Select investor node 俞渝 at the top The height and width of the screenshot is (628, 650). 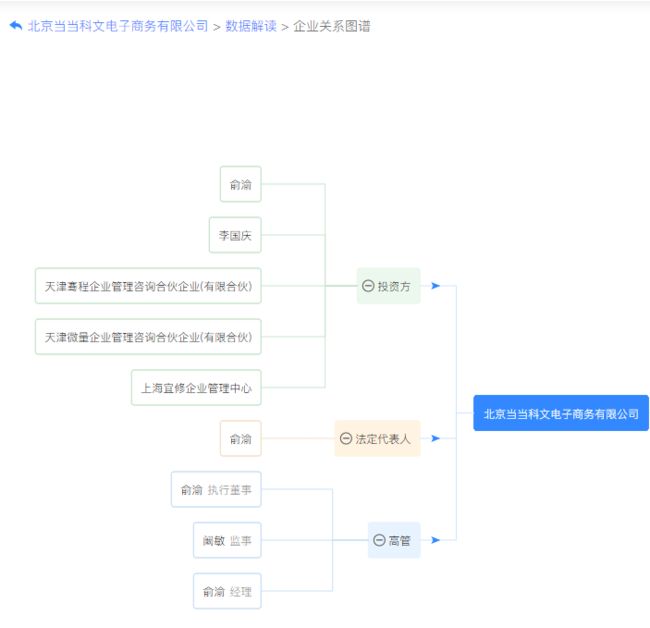(240, 184)
